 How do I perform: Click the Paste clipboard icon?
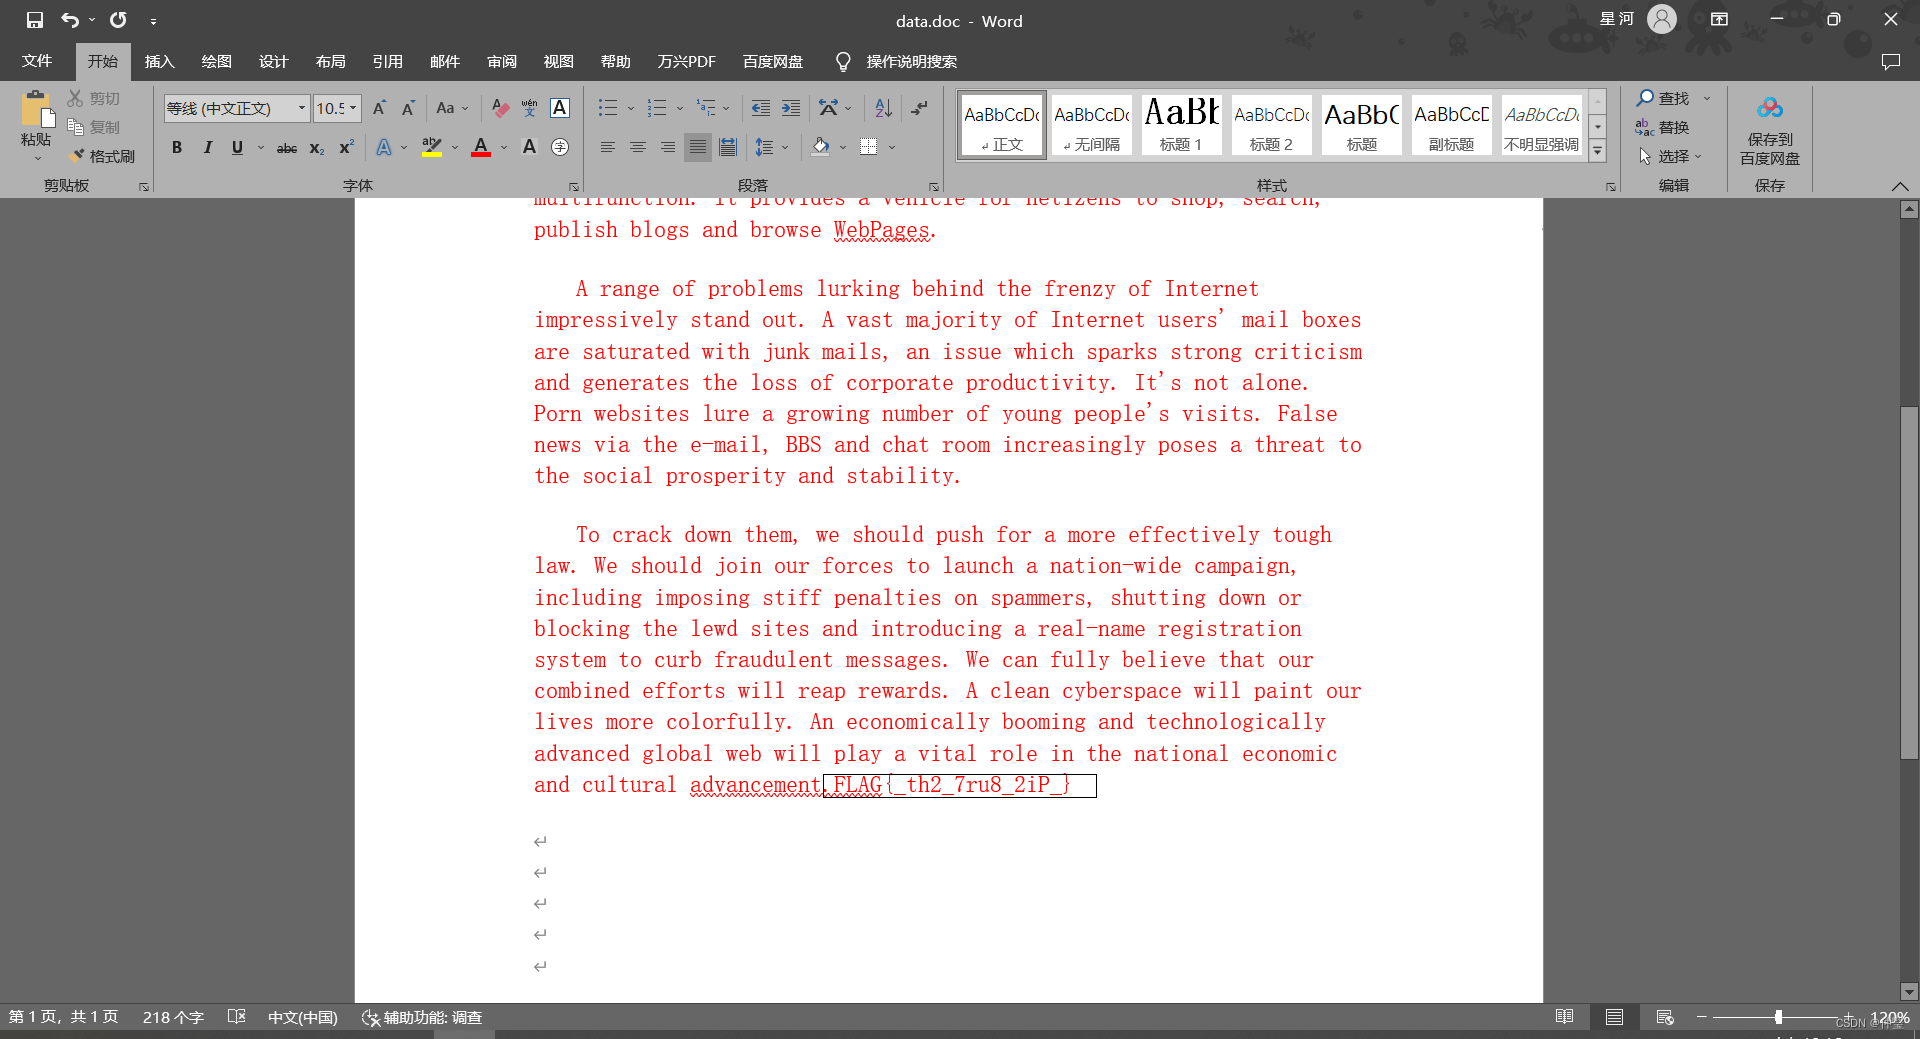point(37,110)
